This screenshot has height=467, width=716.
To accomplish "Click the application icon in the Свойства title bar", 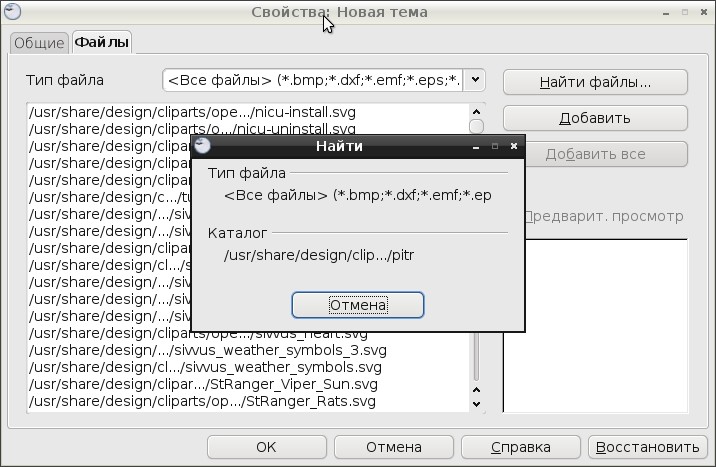I will click(12, 11).
